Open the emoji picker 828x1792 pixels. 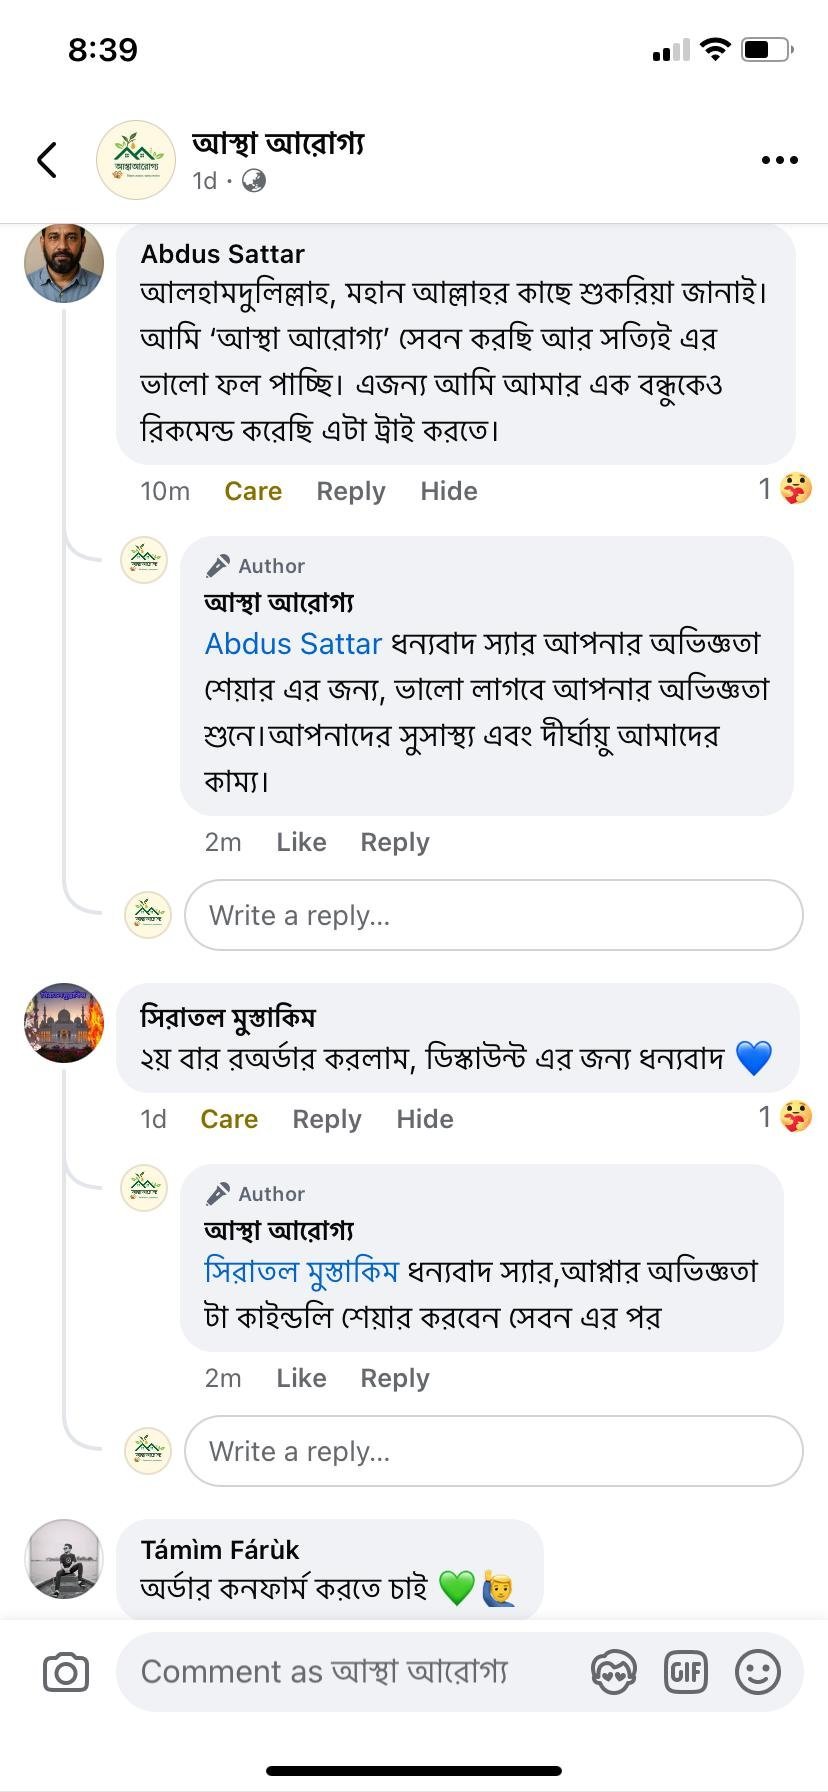[758, 1672]
